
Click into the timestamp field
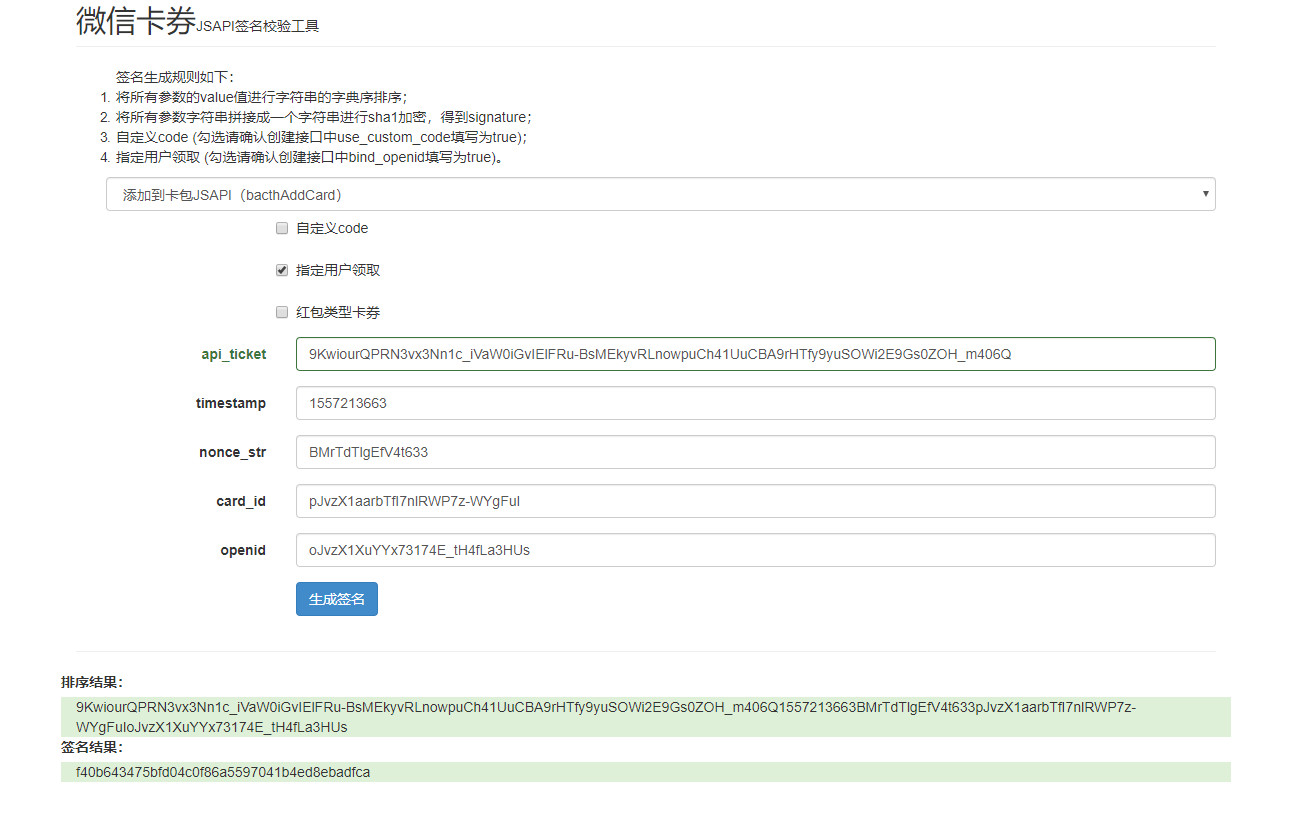point(755,403)
